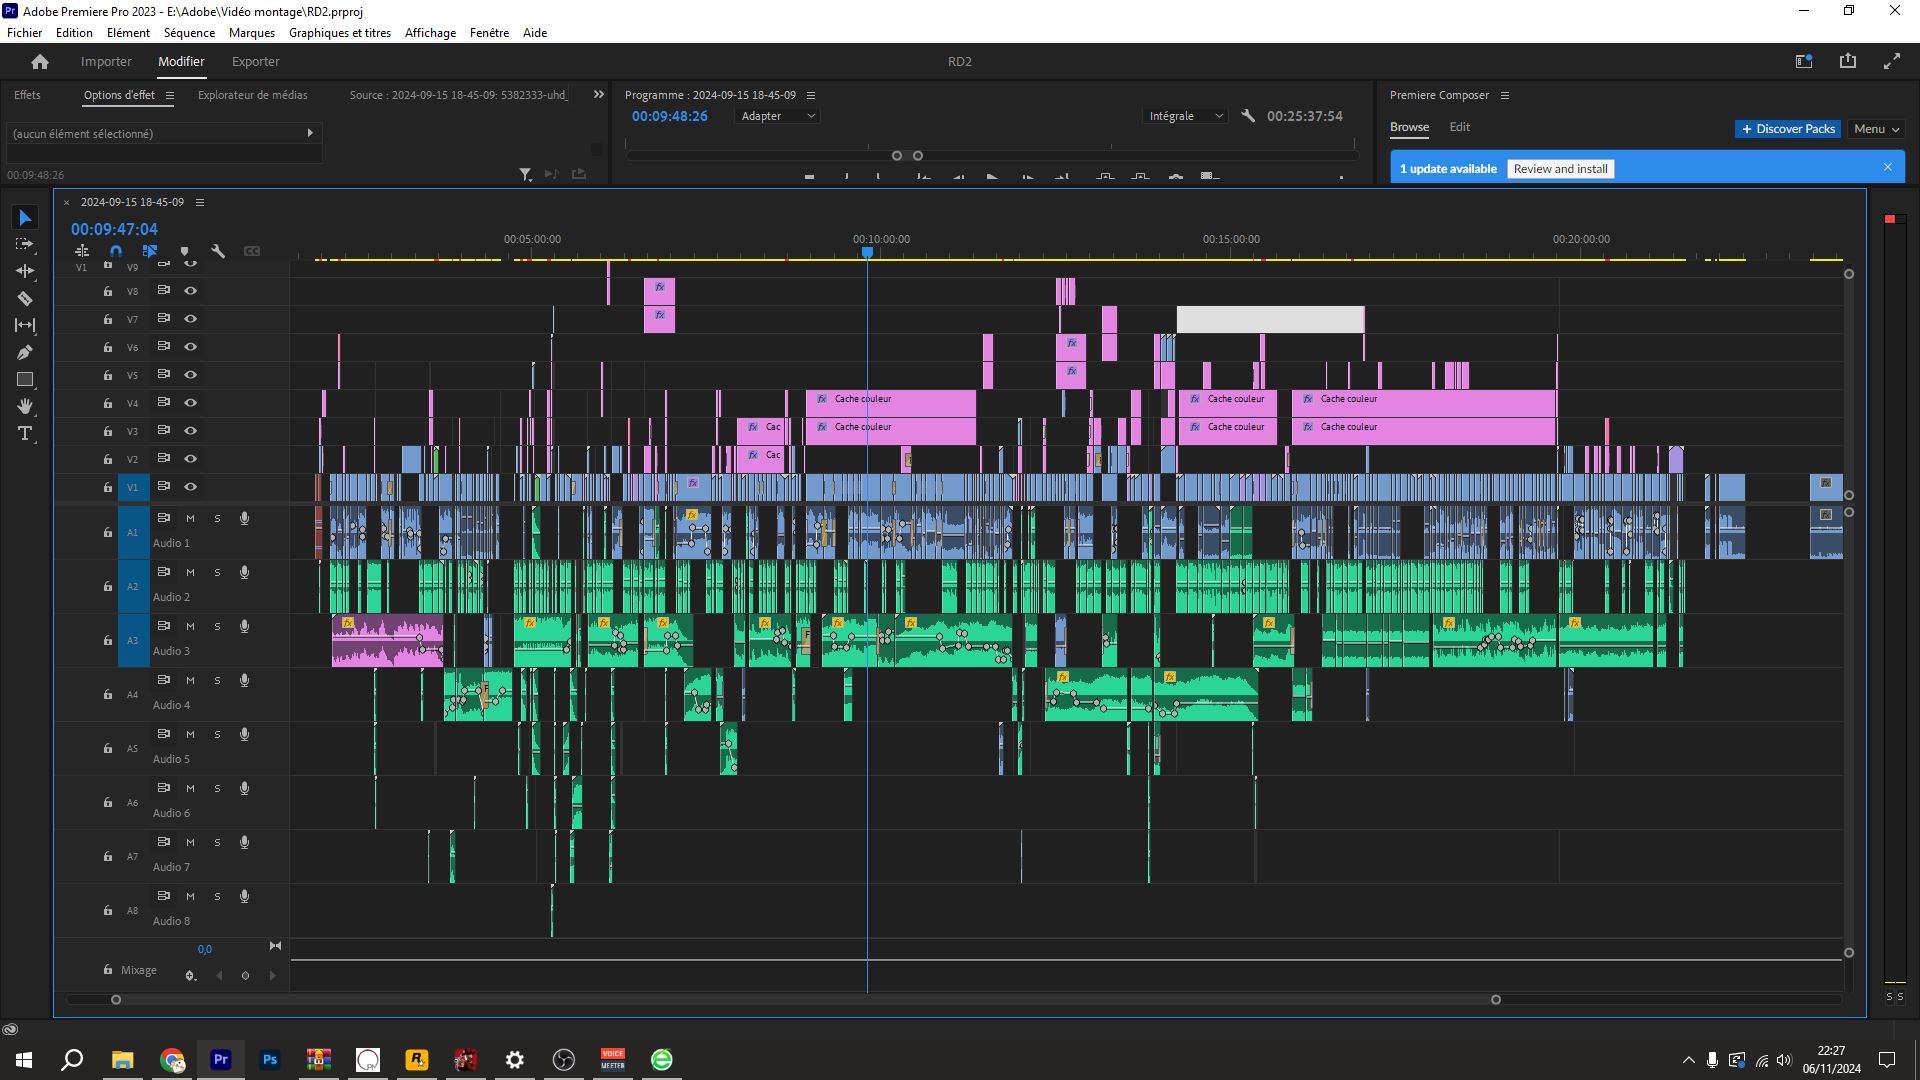The width and height of the screenshot is (1920, 1080).
Task: Select the Hand tool
Action: pyautogui.click(x=25, y=406)
